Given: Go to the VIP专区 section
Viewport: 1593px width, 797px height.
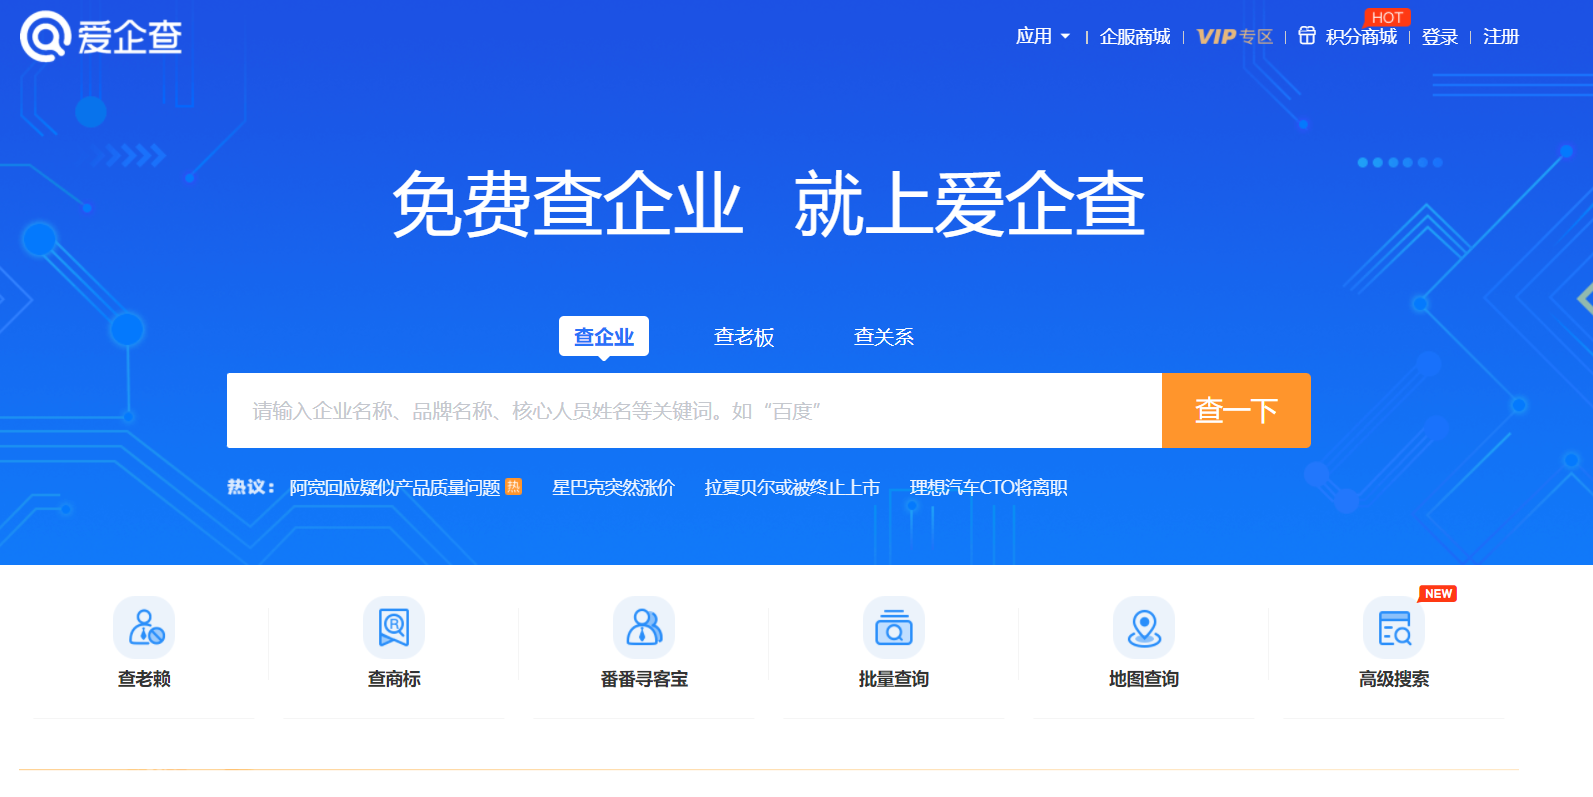Looking at the screenshot, I should pyautogui.click(x=1235, y=37).
